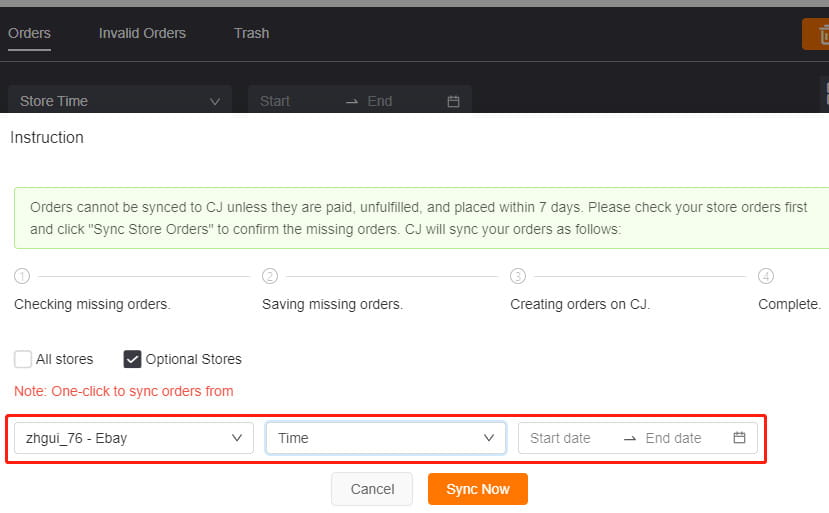Open the Invalid Orders tab
Viewport: 829px width, 513px height.
[142, 33]
